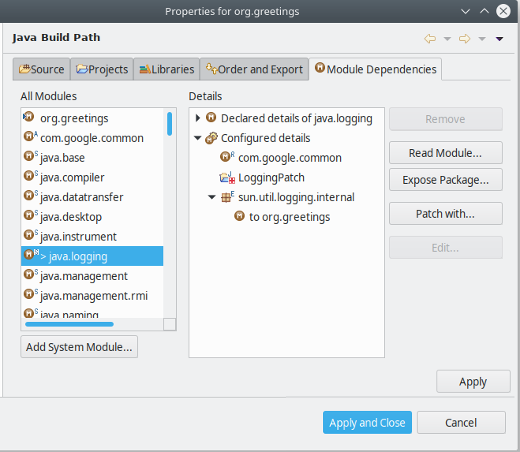Screen dimensions: 520x452
Task: Click the Order and Export tab icon
Action: point(211,68)
